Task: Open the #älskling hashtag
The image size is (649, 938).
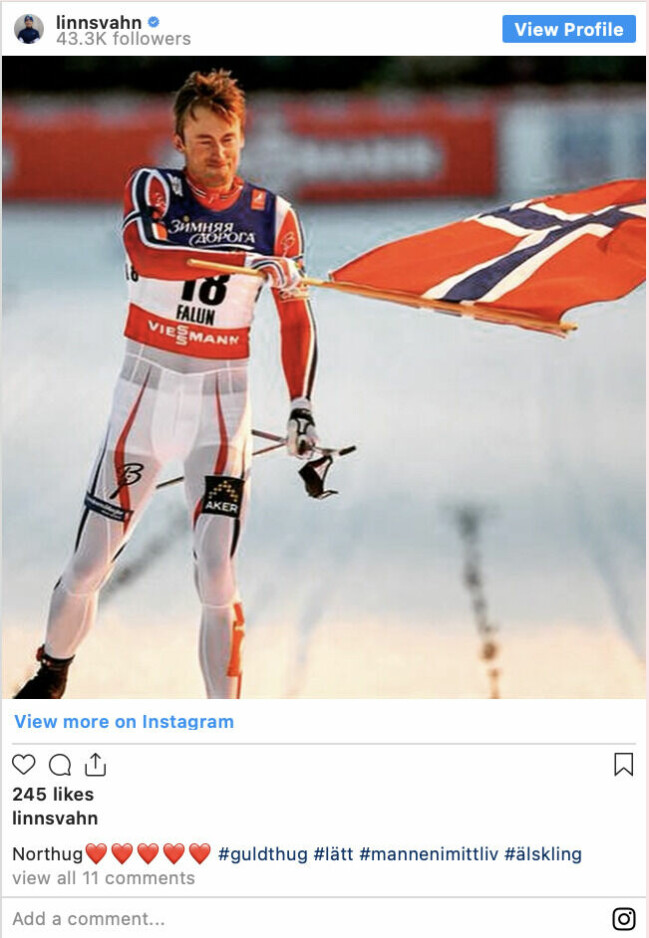Action: tap(543, 854)
